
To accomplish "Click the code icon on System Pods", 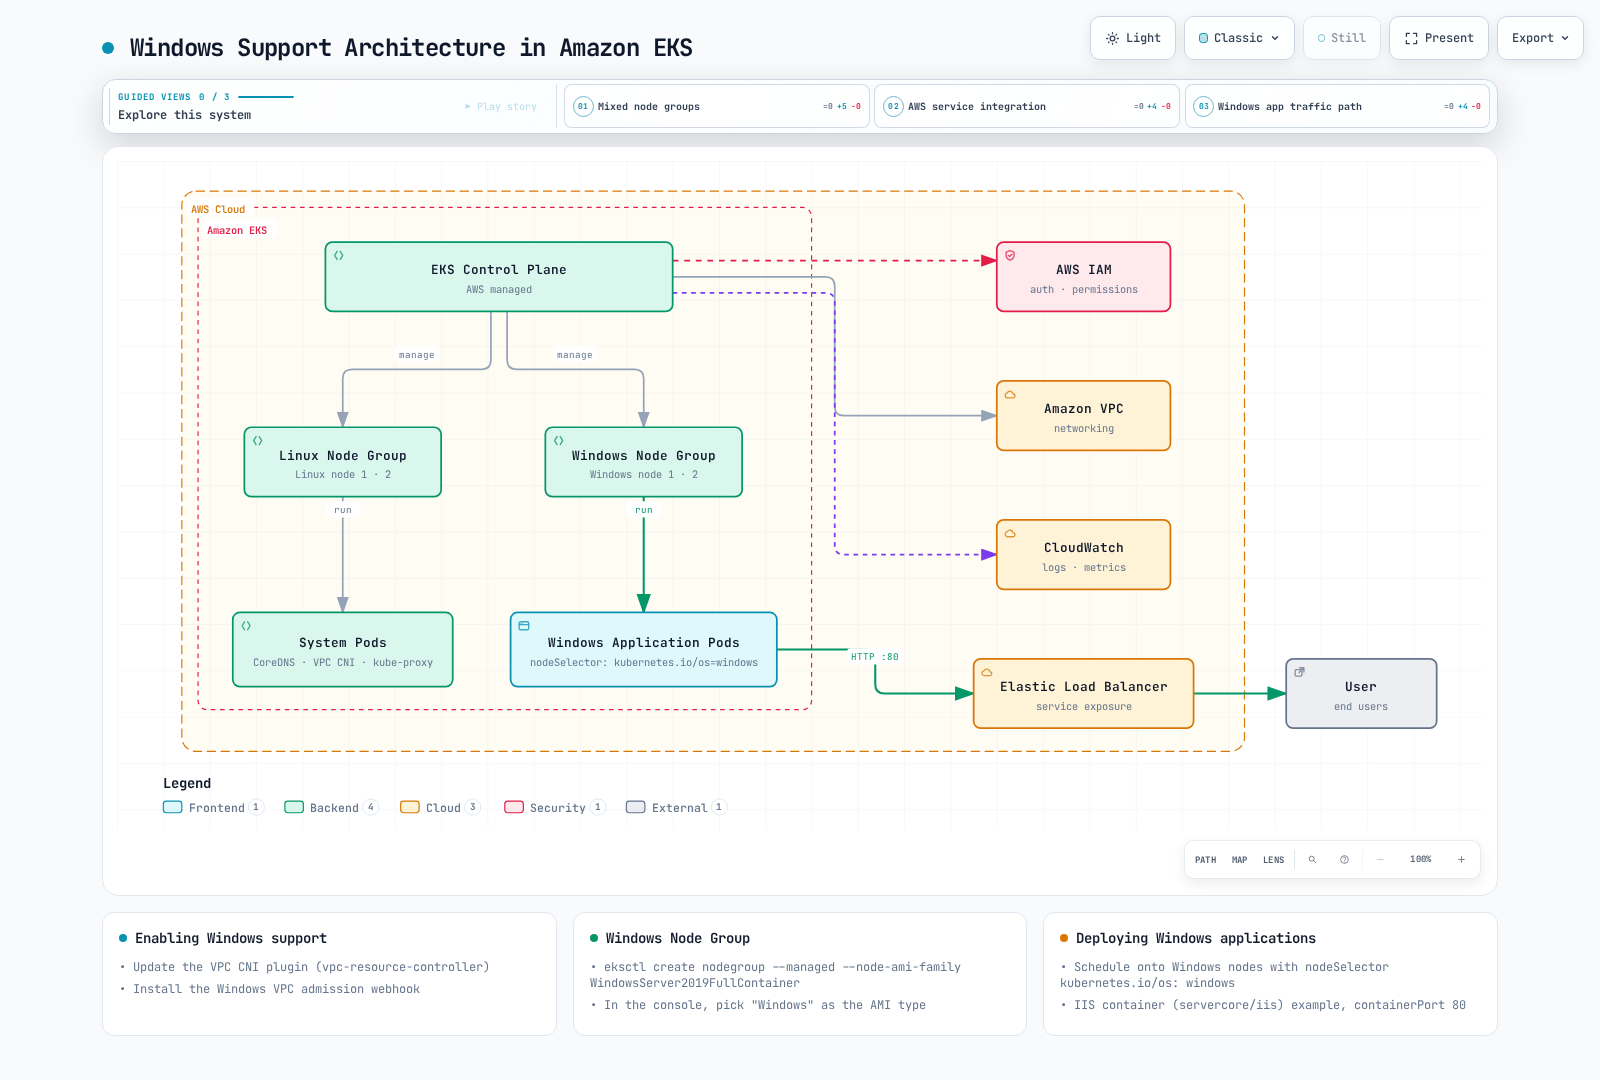I will pos(246,626).
